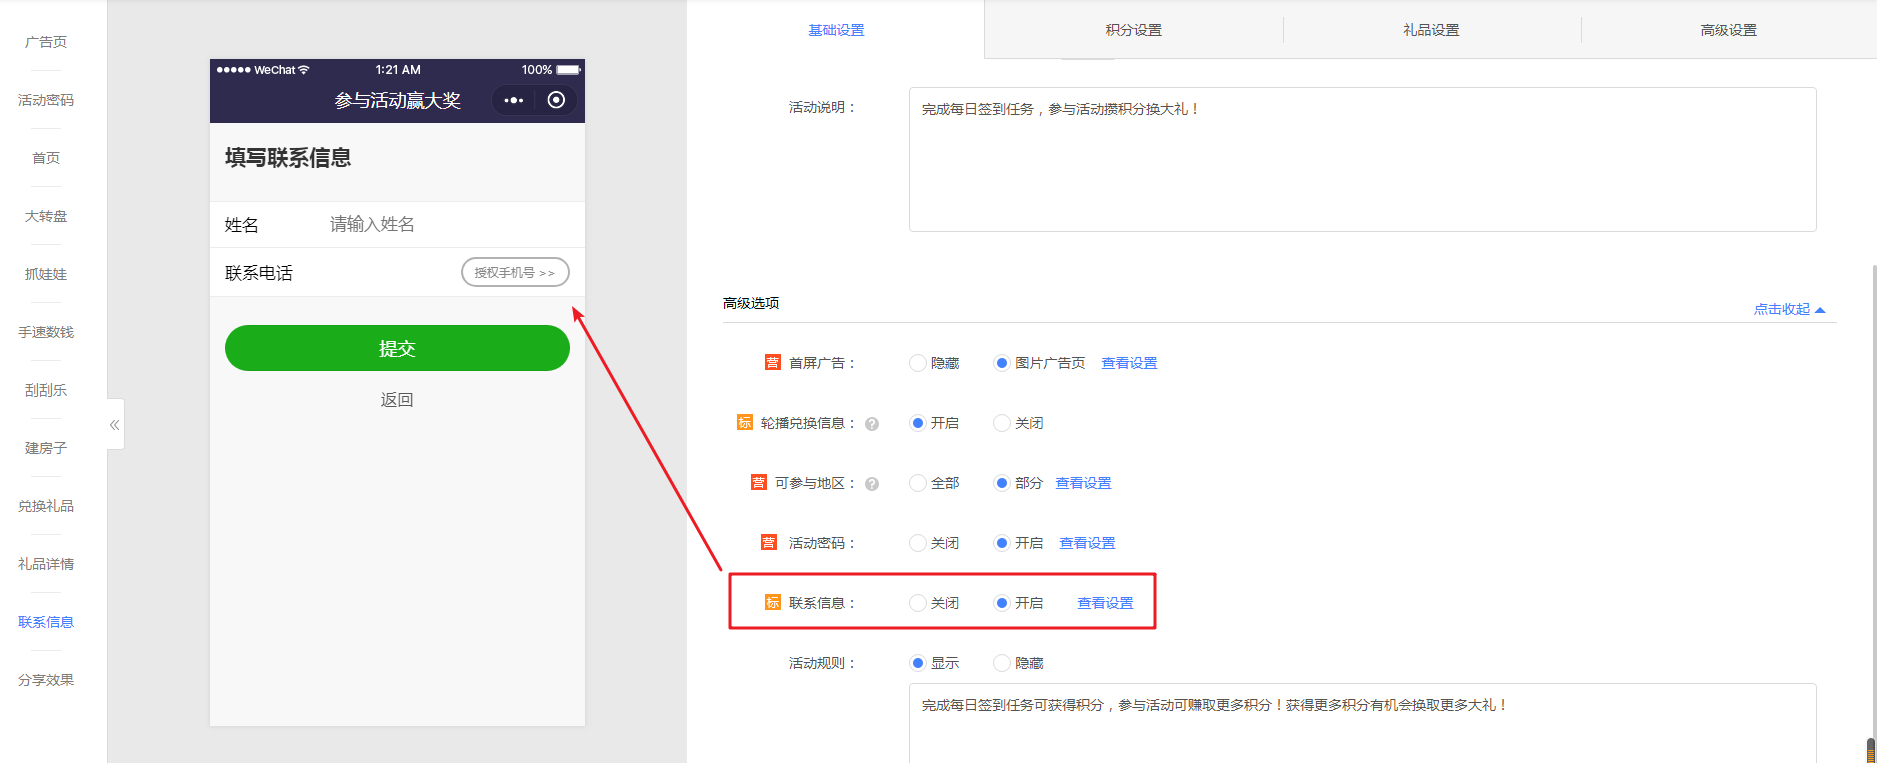Image resolution: width=1877 pixels, height=763 pixels.
Task: Click the 请输入姓名 name input field
Action: point(448,224)
